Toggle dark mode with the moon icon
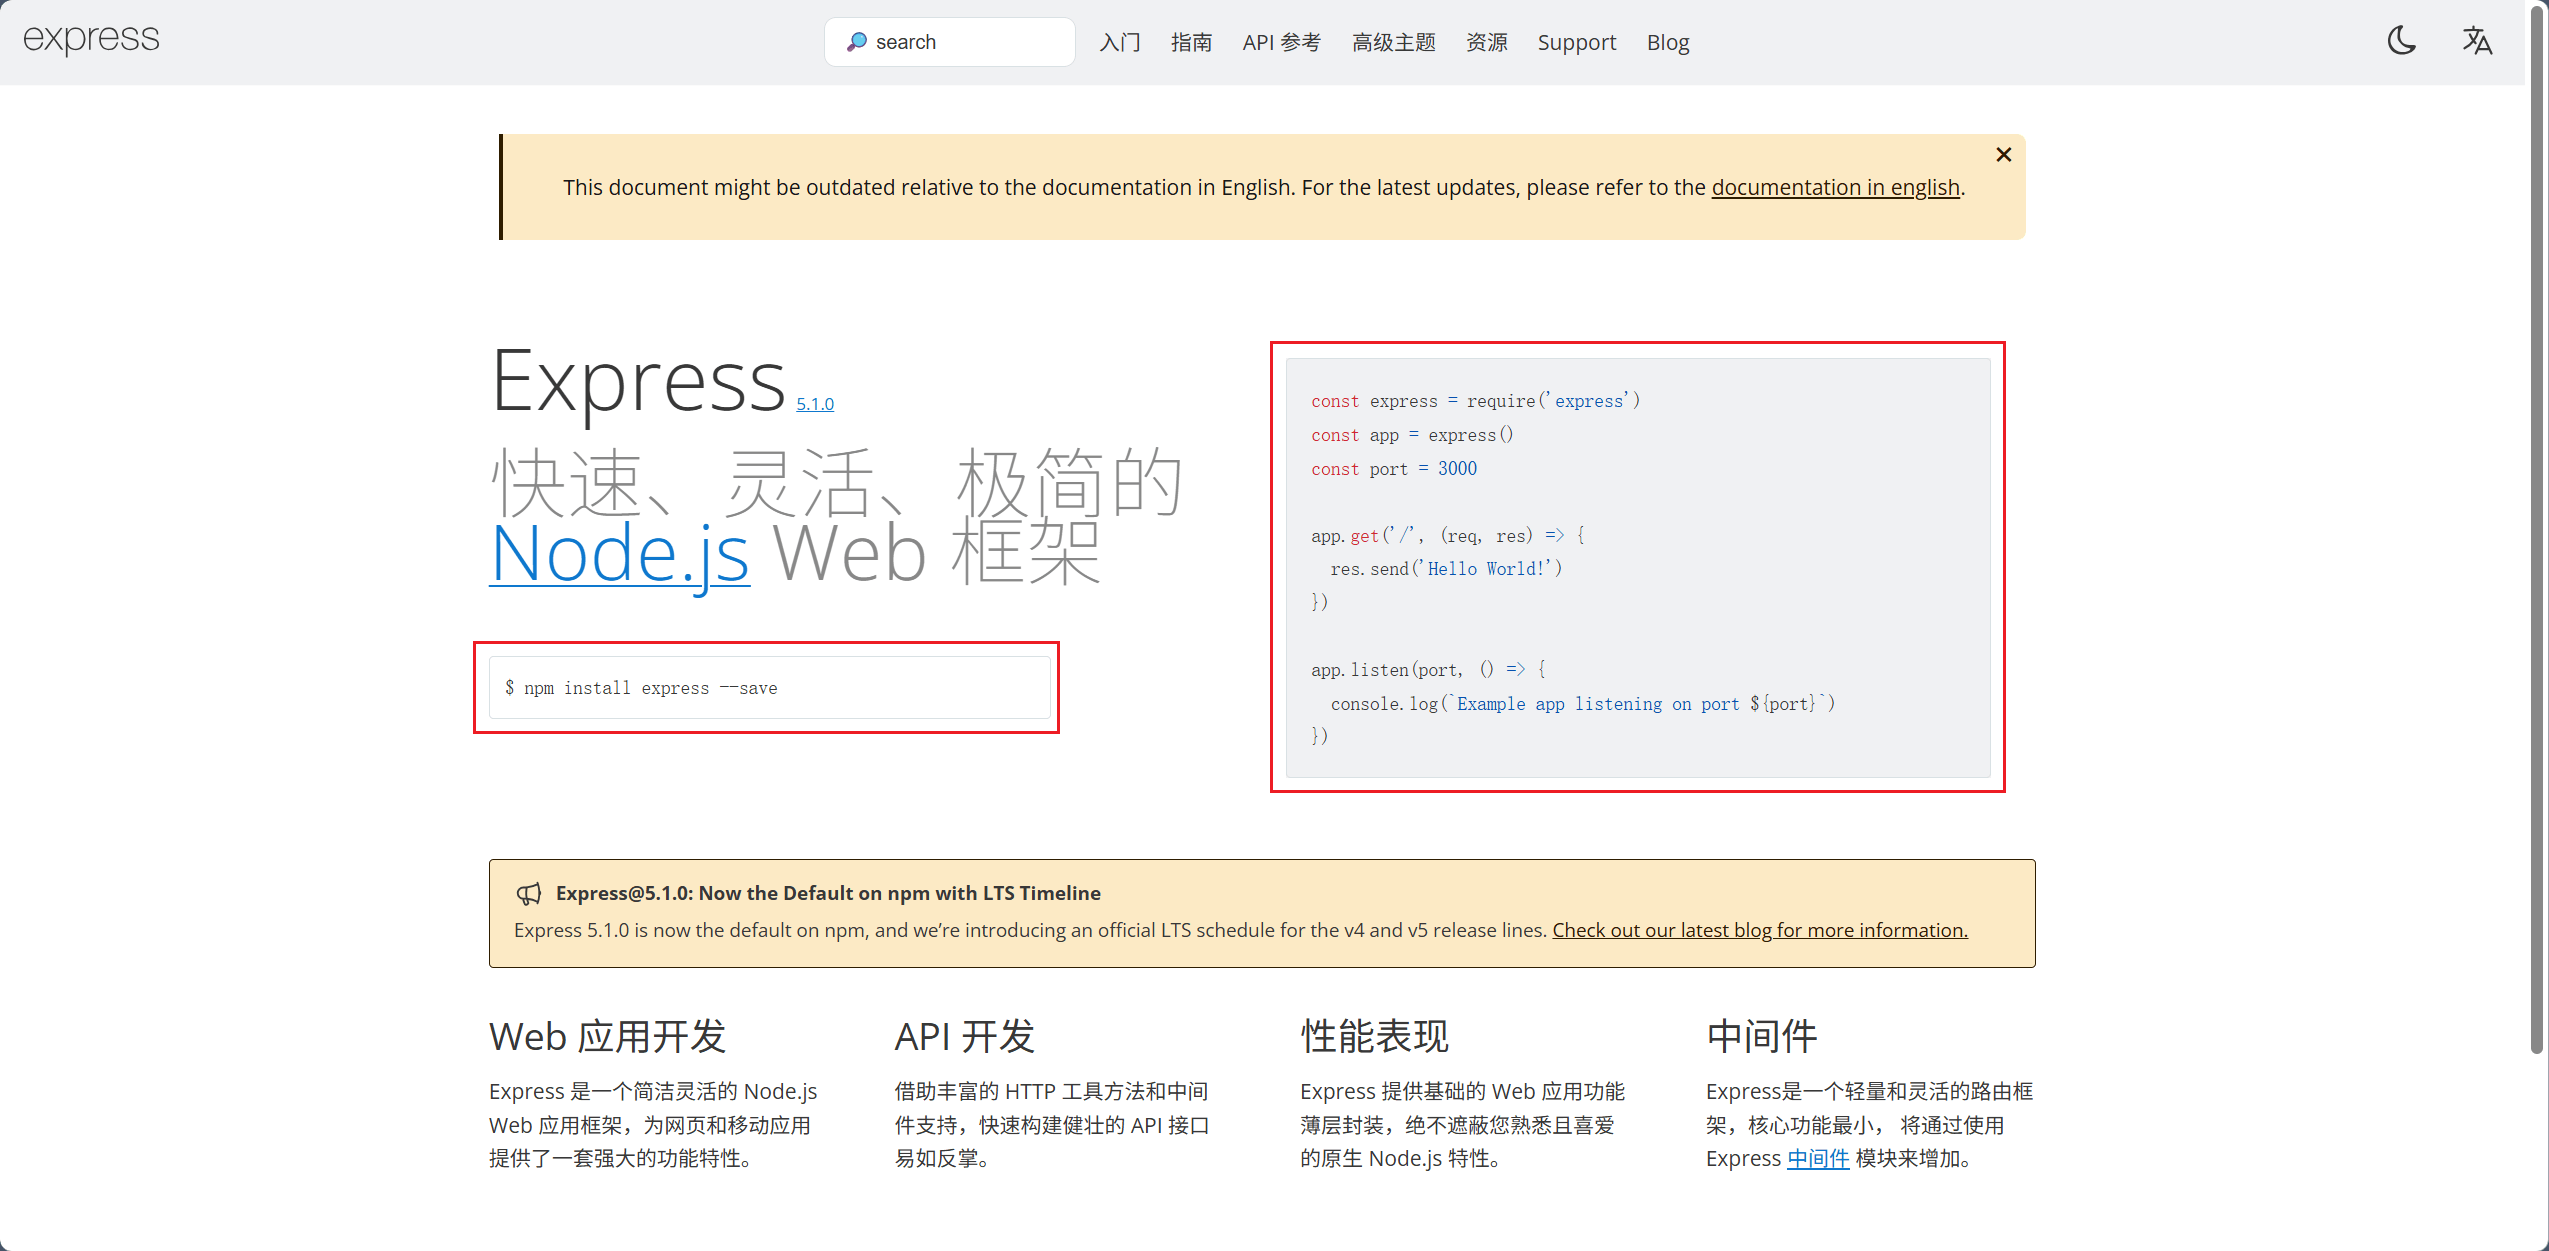2549x1251 pixels. coord(2401,41)
